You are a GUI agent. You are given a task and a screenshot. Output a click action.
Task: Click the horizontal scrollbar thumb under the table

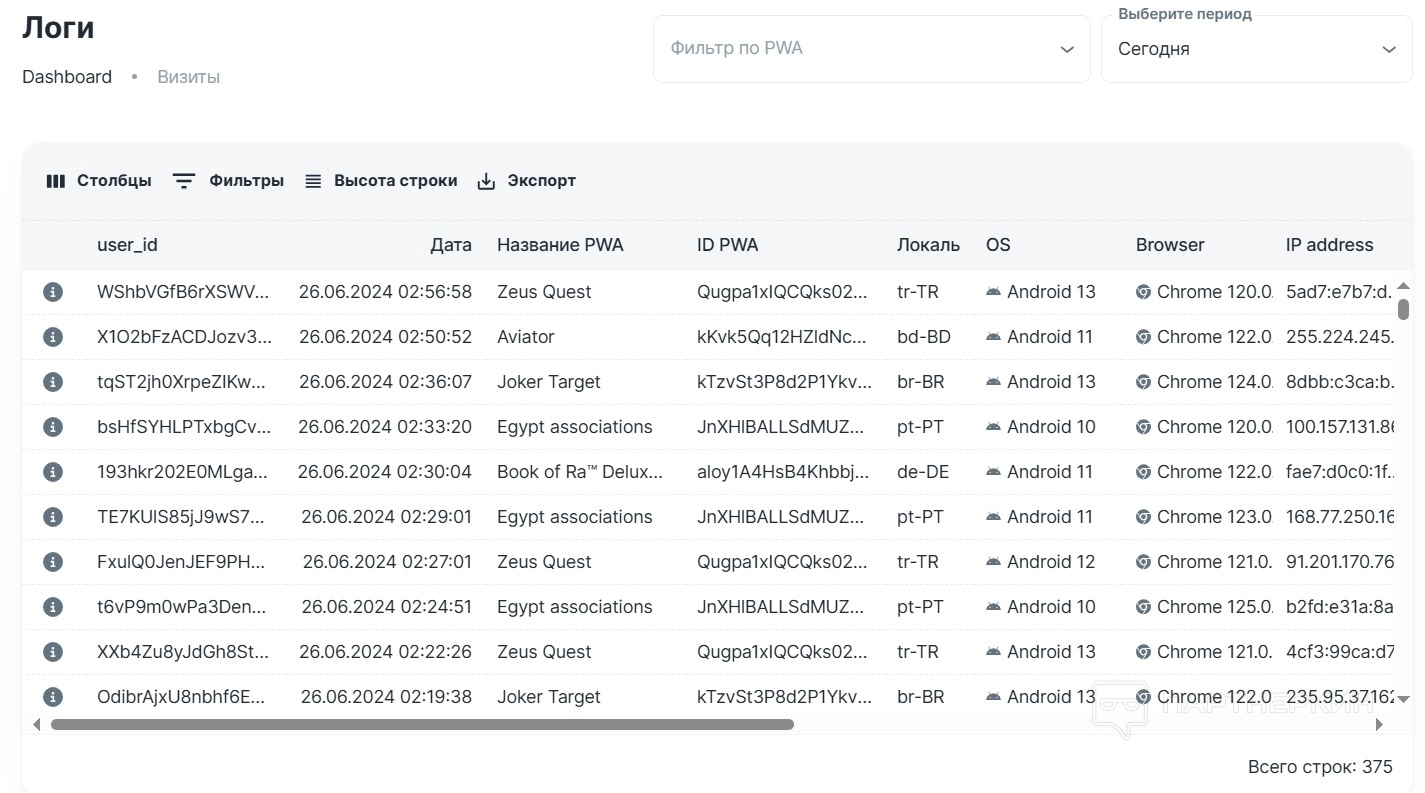420,724
